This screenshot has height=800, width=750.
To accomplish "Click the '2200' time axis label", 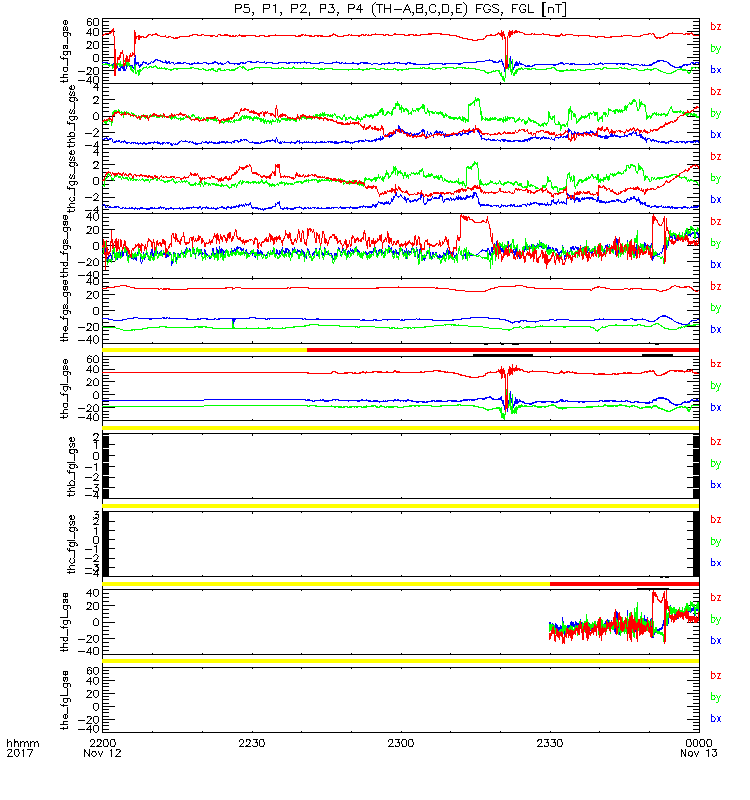I will coord(103,743).
